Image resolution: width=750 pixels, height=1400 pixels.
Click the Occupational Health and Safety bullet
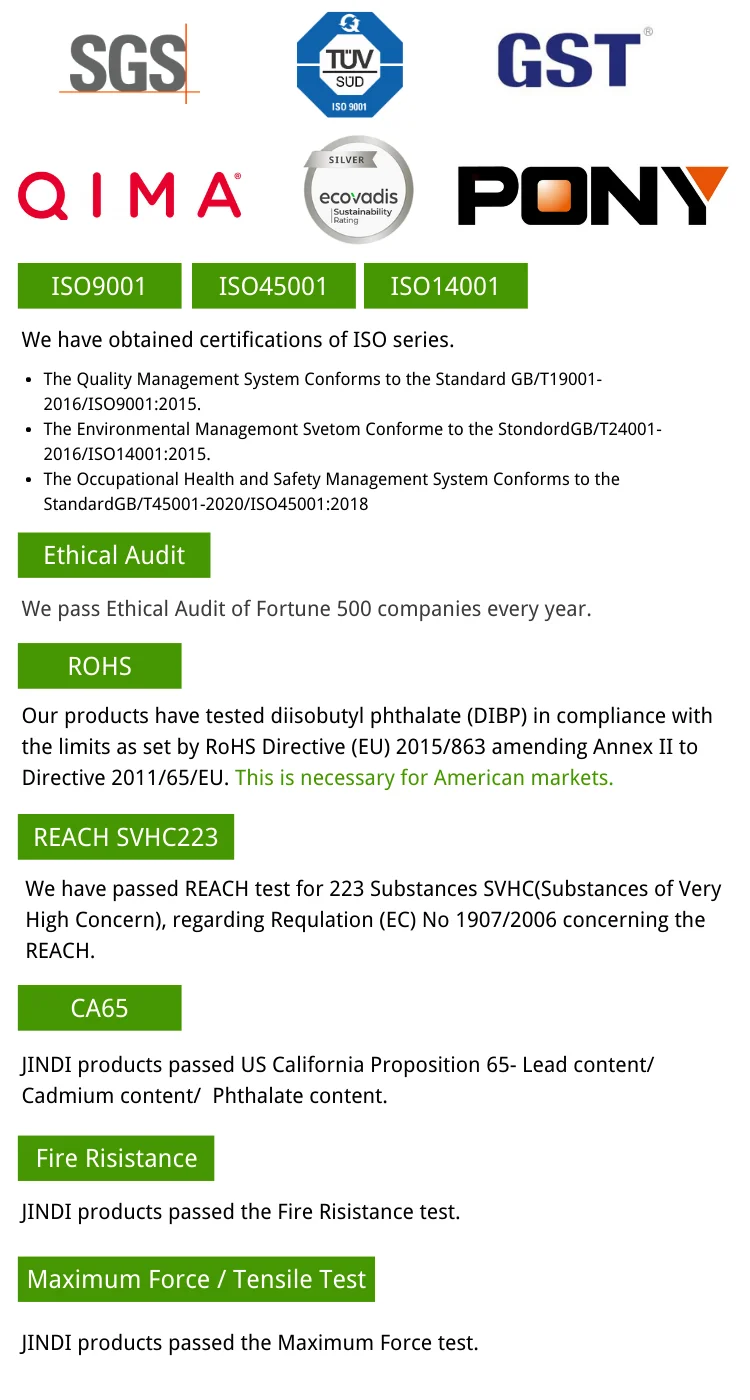tap(331, 491)
